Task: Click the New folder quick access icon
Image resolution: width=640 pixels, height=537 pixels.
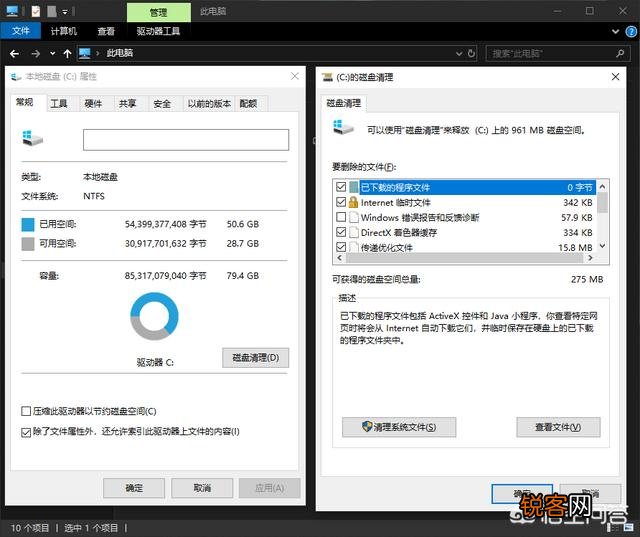Action: coord(52,11)
